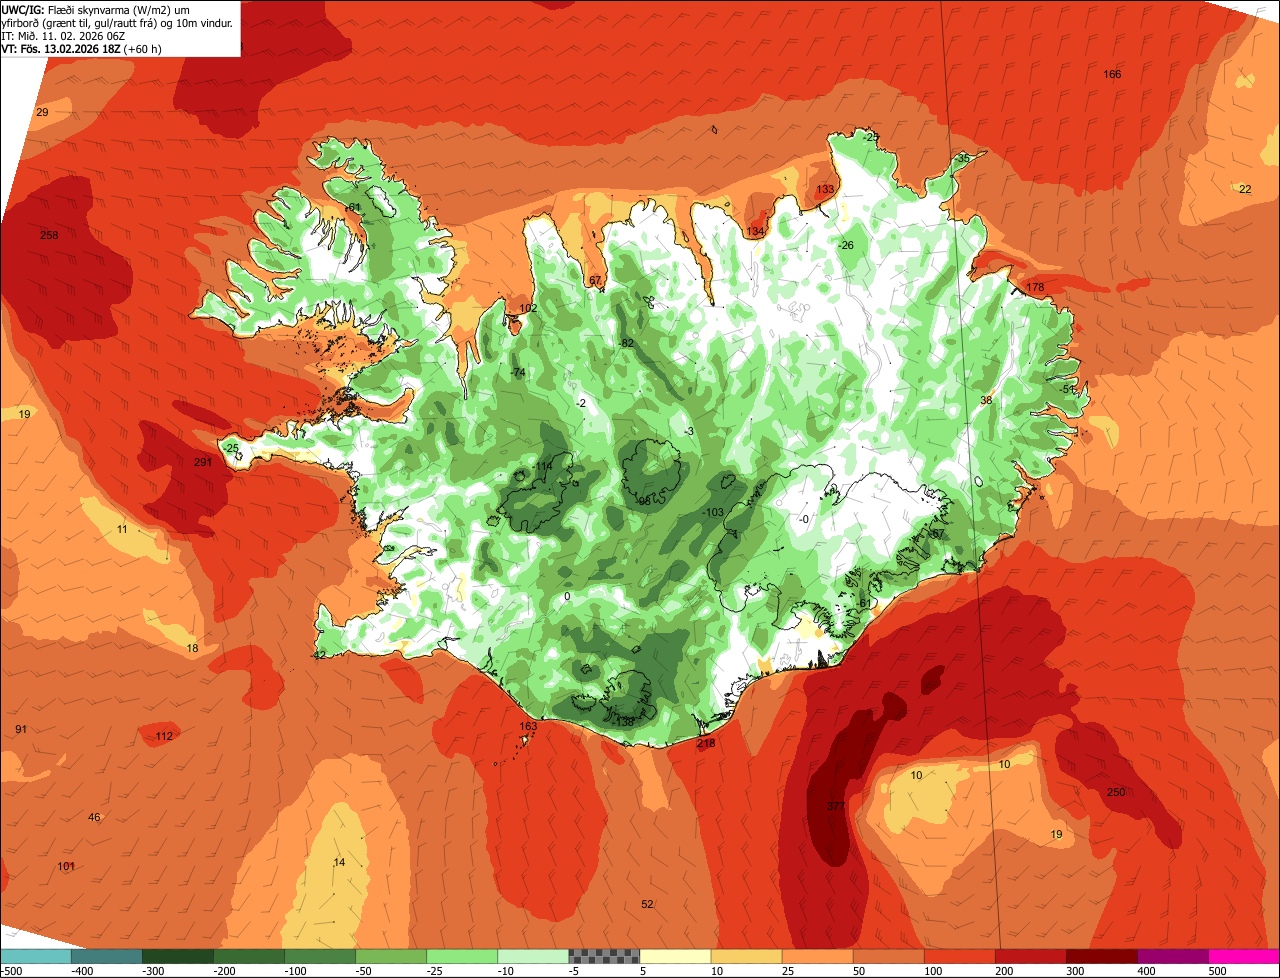Select the magenta legend swatch after 500
The height and width of the screenshot is (978, 1280).
coord(1244,956)
